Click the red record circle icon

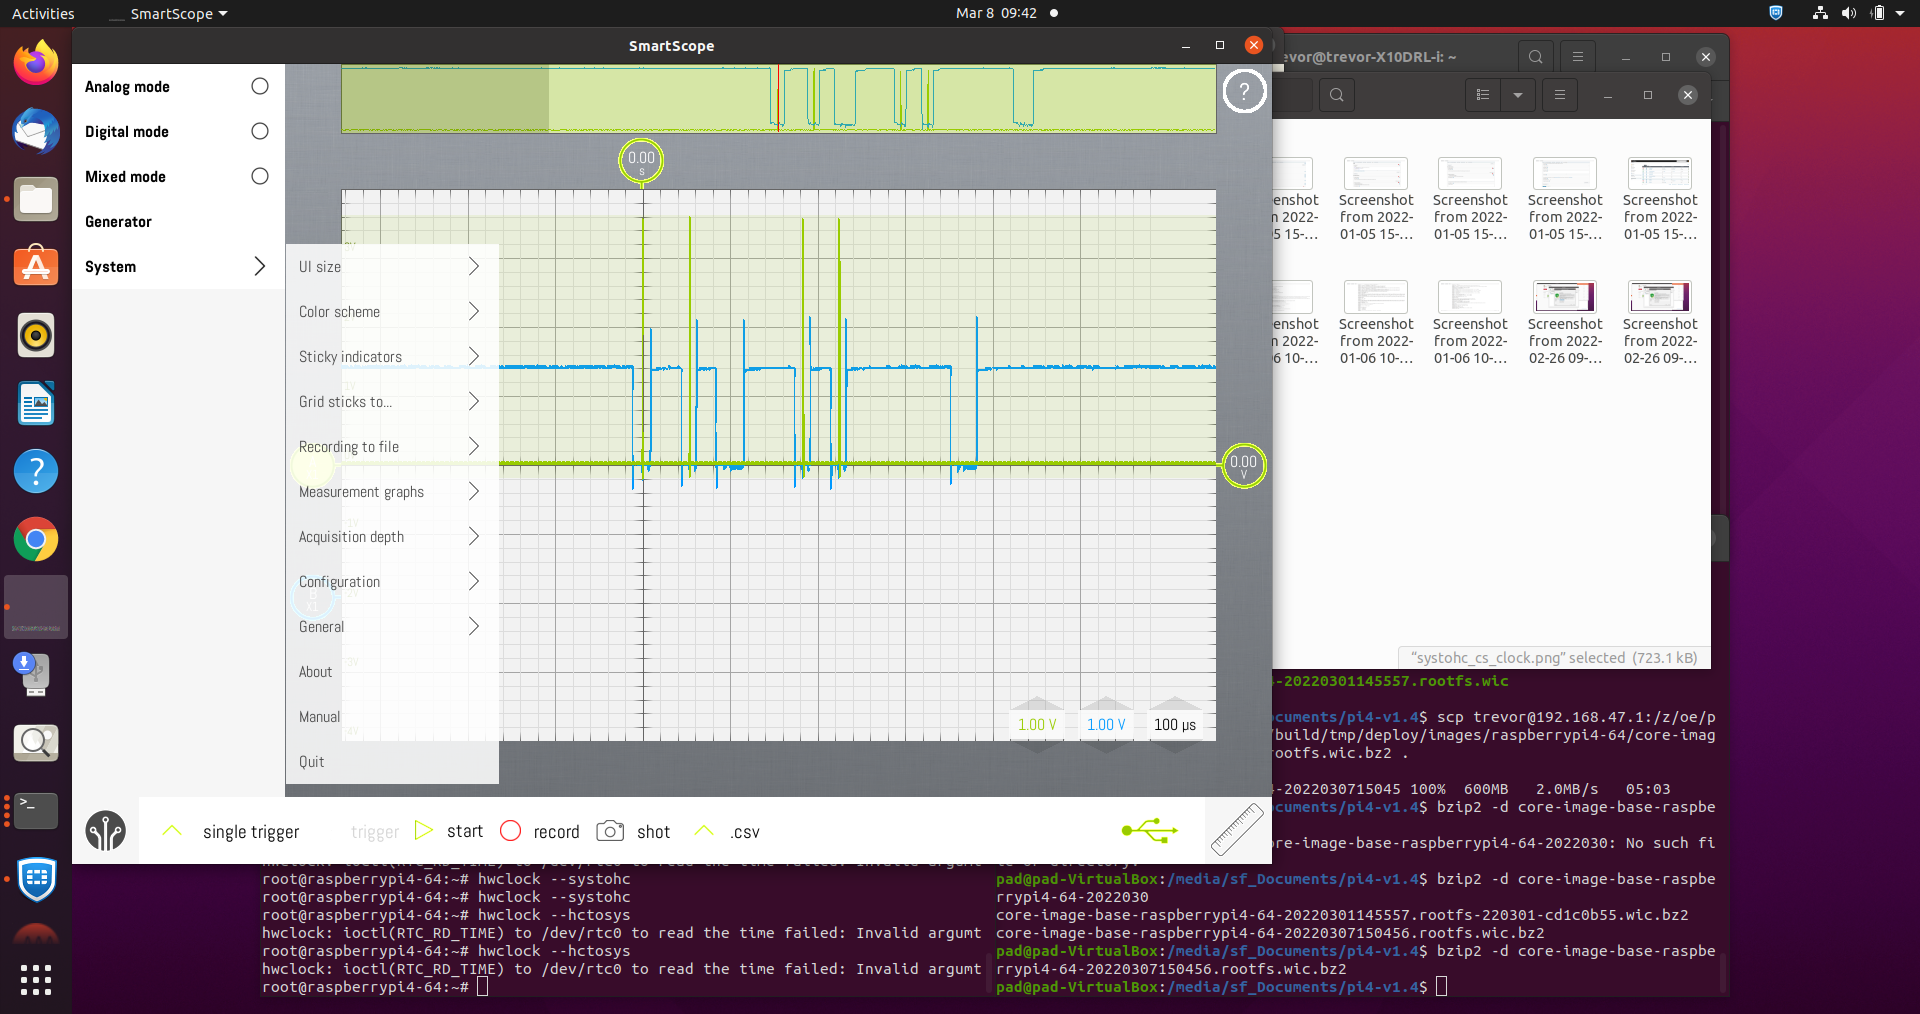click(510, 831)
